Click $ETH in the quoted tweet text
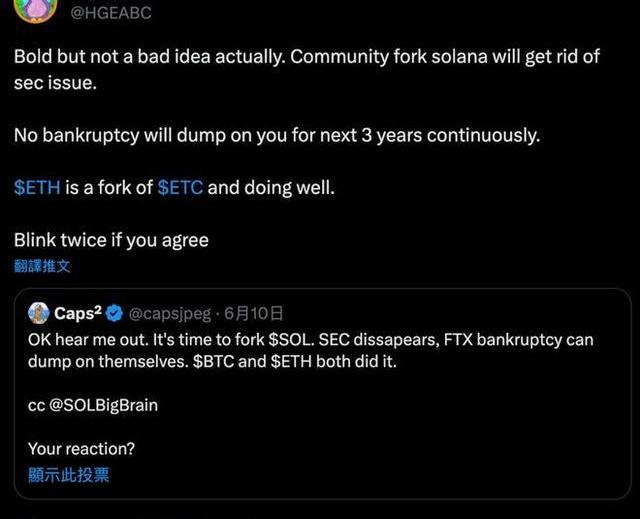The image size is (640, 519). [x=291, y=362]
